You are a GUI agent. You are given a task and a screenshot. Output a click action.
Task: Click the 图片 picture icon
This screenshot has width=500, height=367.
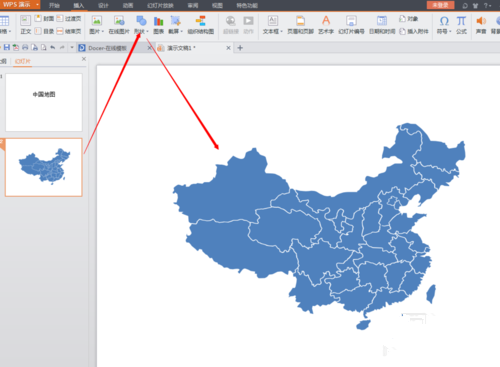[x=97, y=21]
